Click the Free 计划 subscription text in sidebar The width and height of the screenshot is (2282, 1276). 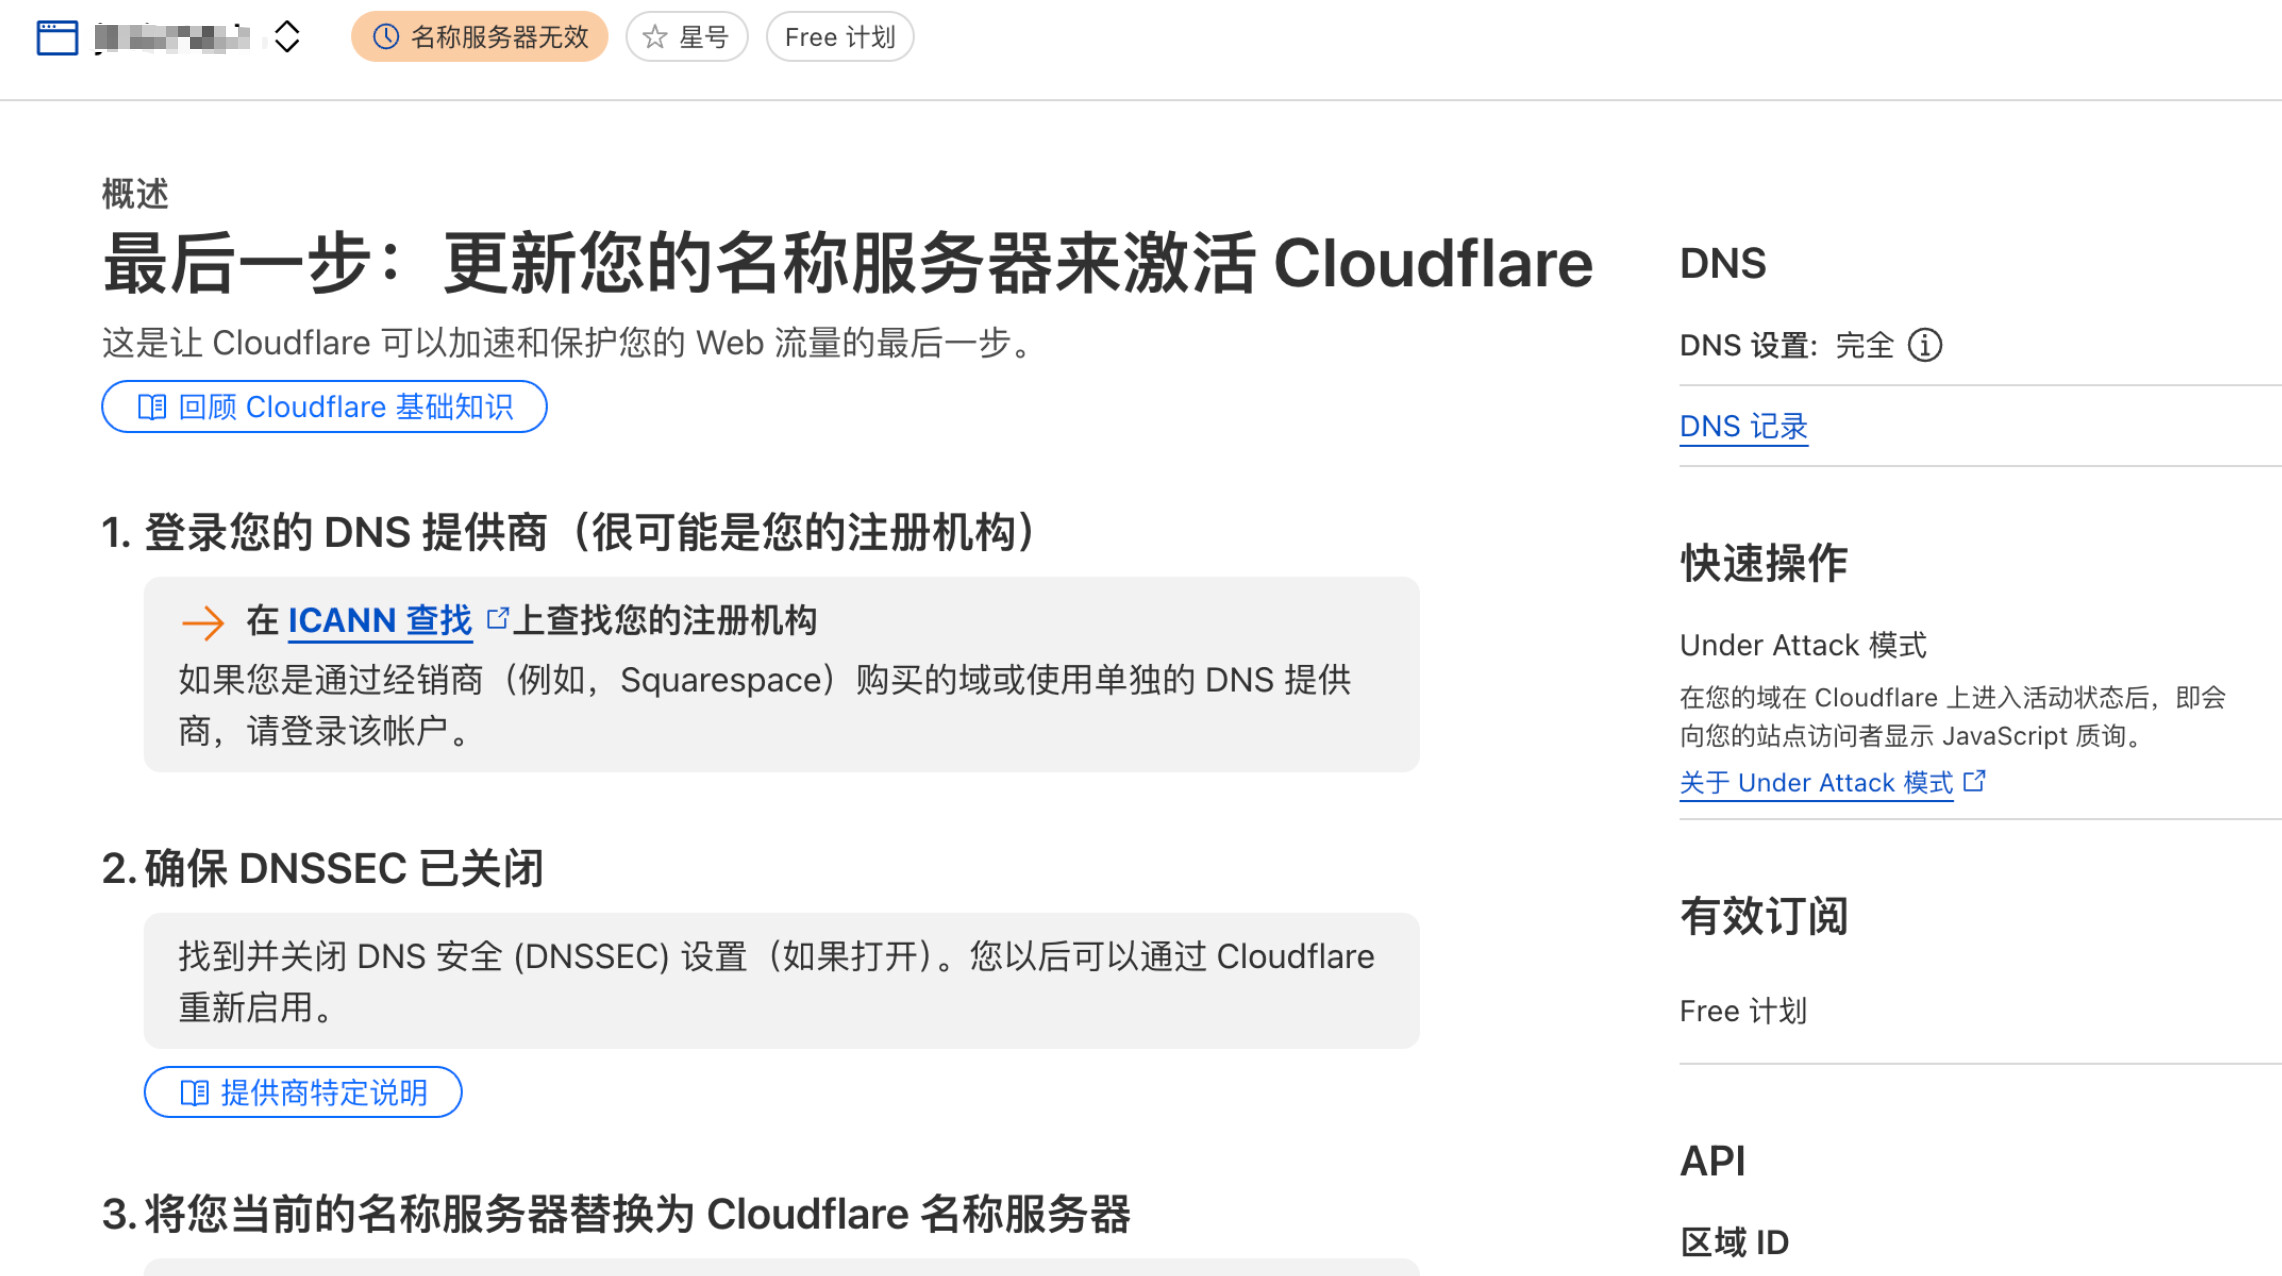(1743, 1011)
